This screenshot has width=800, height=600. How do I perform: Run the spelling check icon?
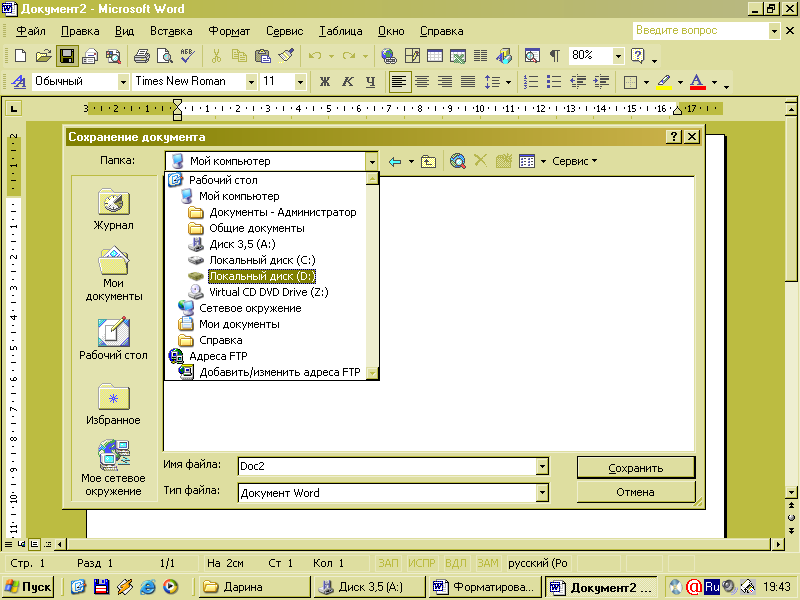(x=187, y=55)
